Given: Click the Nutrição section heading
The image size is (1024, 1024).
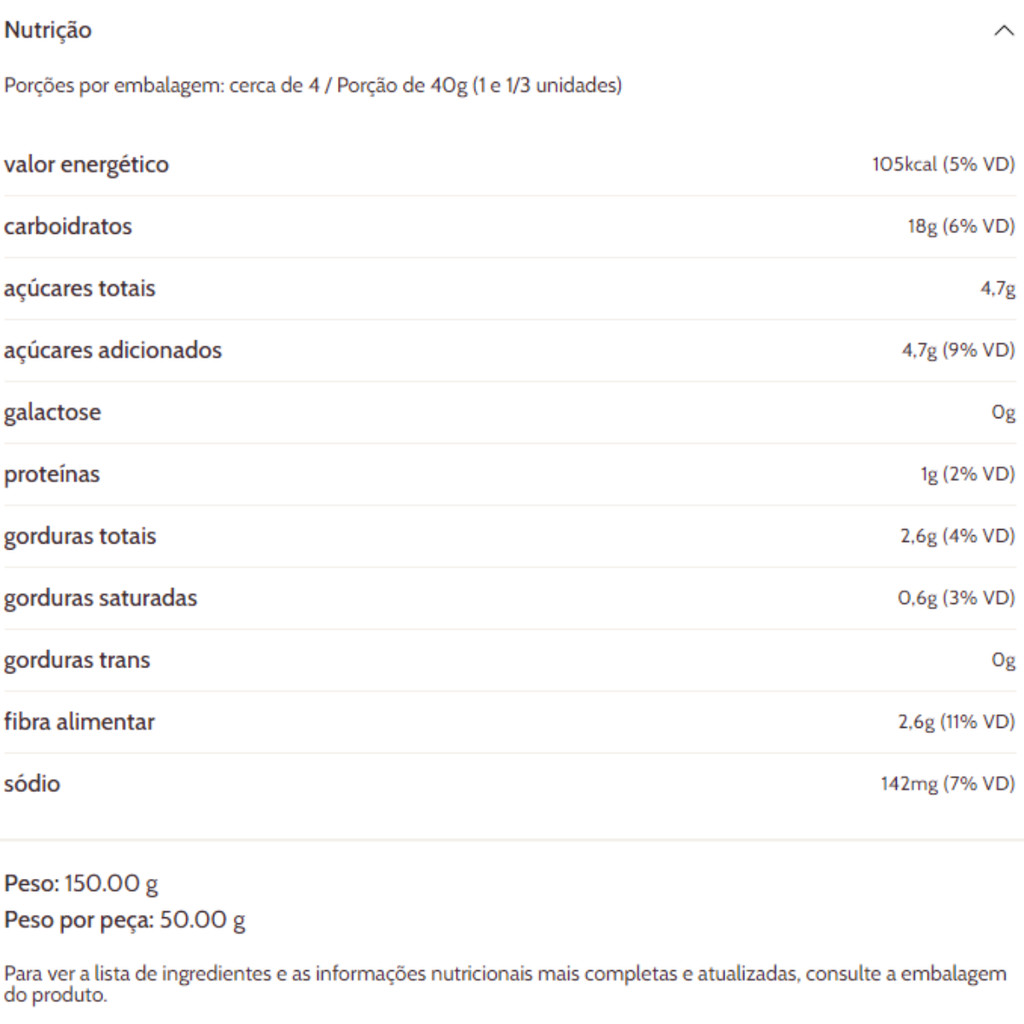Looking at the screenshot, I should [x=48, y=31].
